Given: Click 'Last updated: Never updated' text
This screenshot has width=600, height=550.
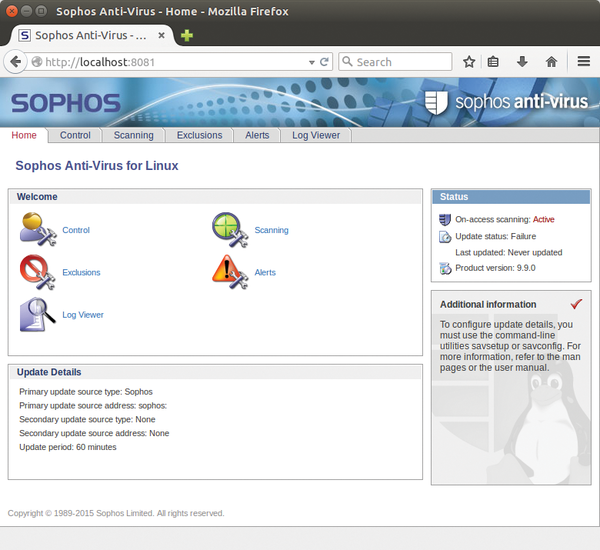Looking at the screenshot, I should point(509,252).
